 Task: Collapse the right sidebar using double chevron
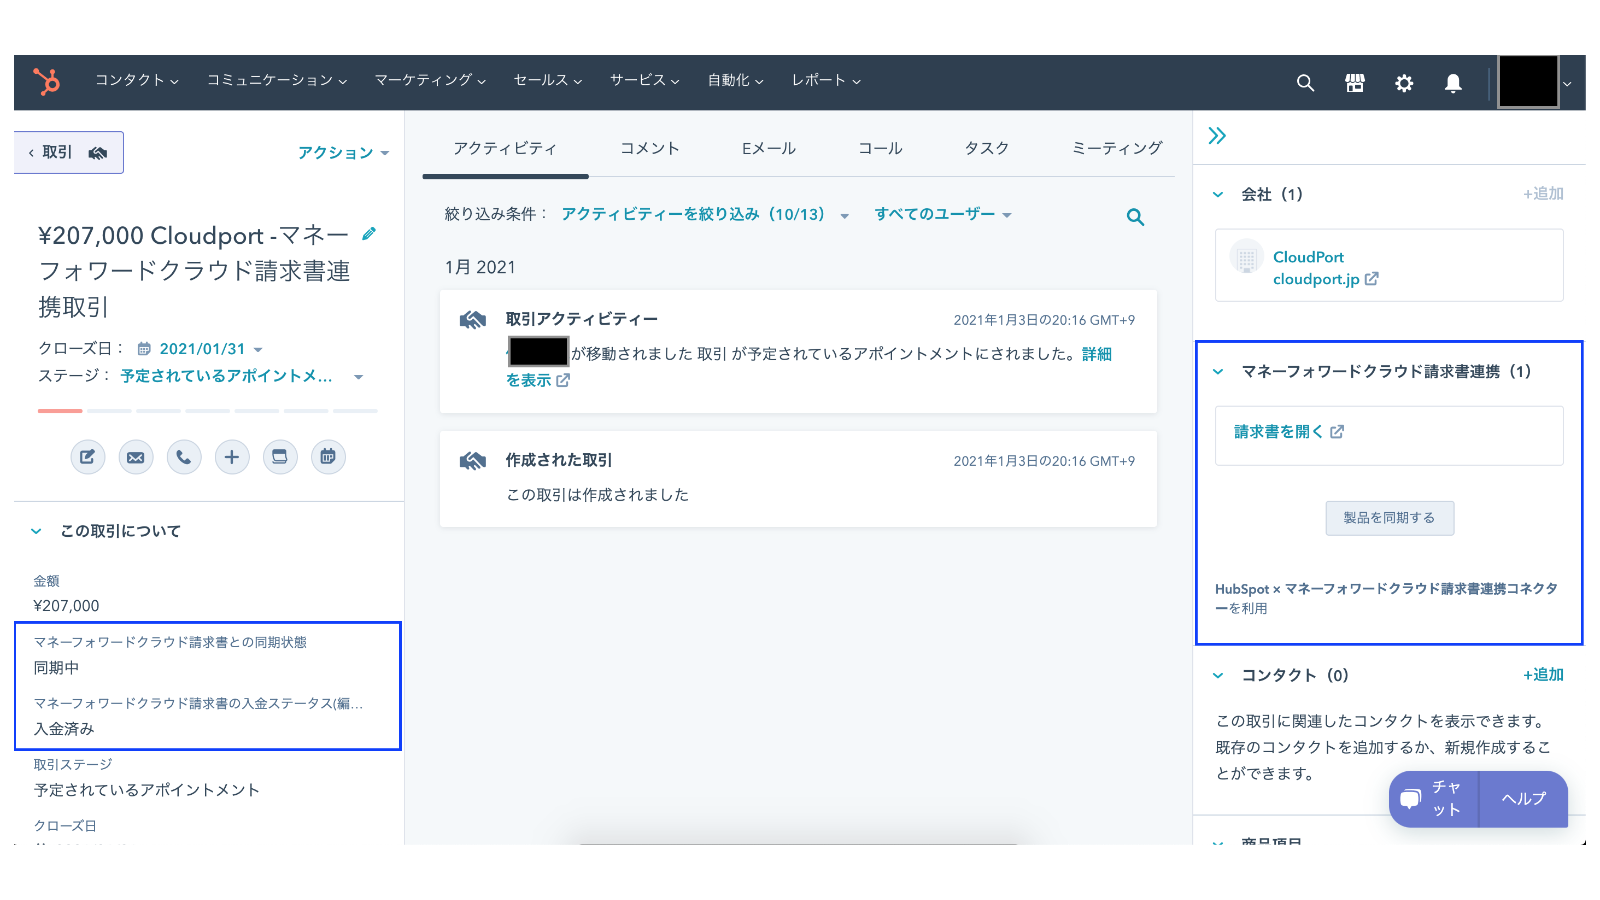point(1217,136)
